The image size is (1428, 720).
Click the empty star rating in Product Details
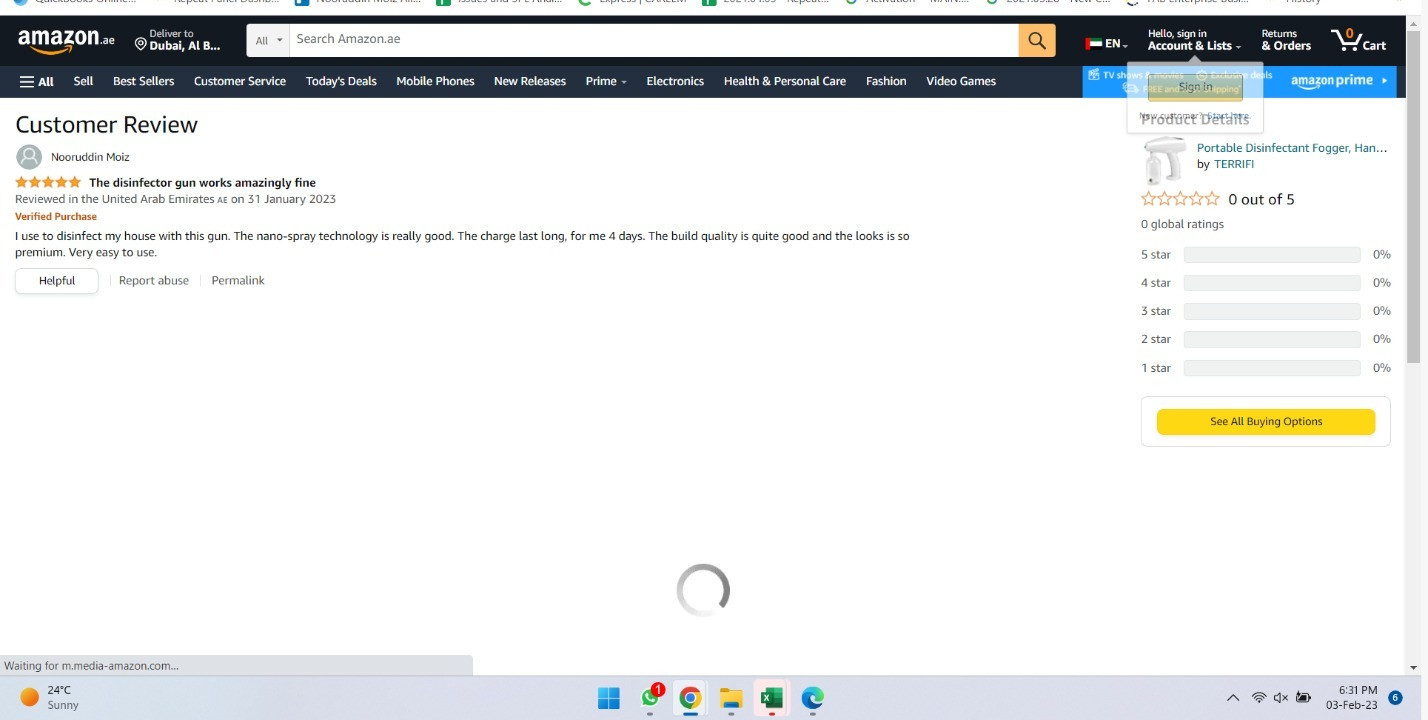[x=1180, y=199]
